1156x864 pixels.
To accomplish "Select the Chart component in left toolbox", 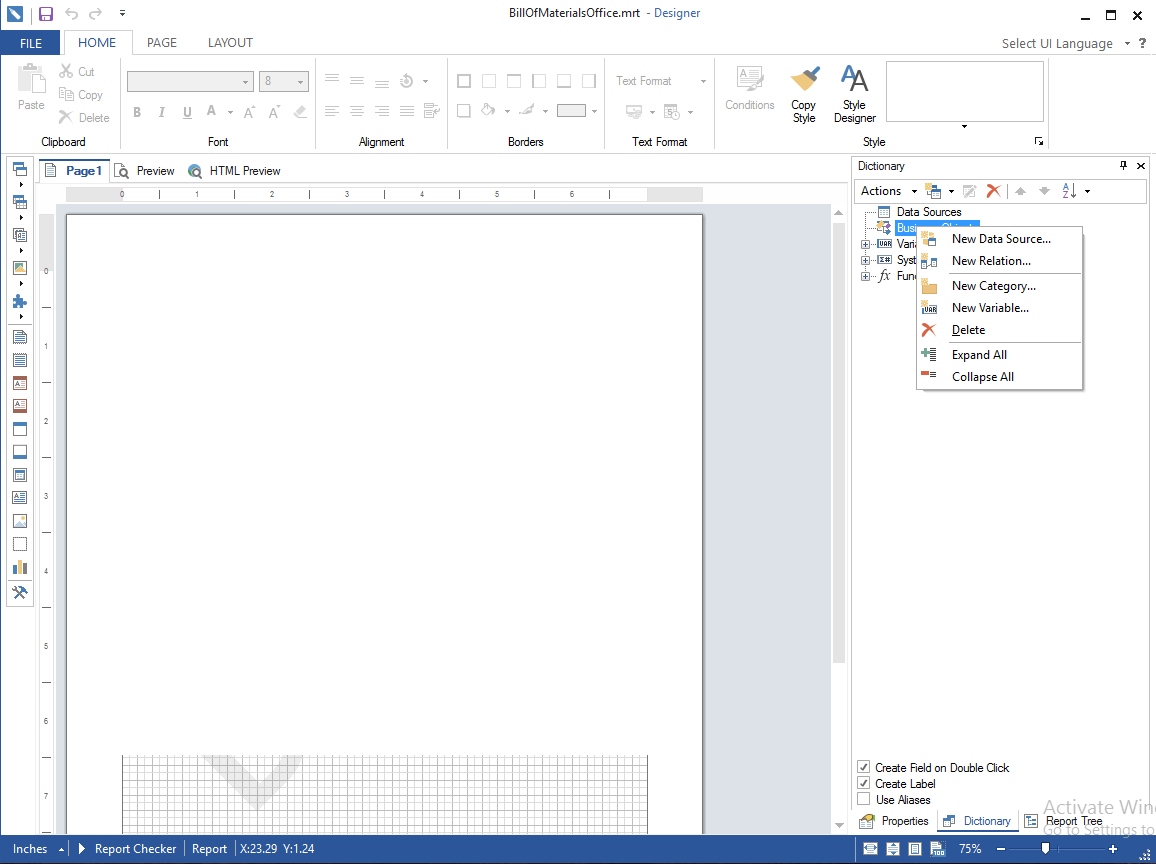I will coord(20,568).
